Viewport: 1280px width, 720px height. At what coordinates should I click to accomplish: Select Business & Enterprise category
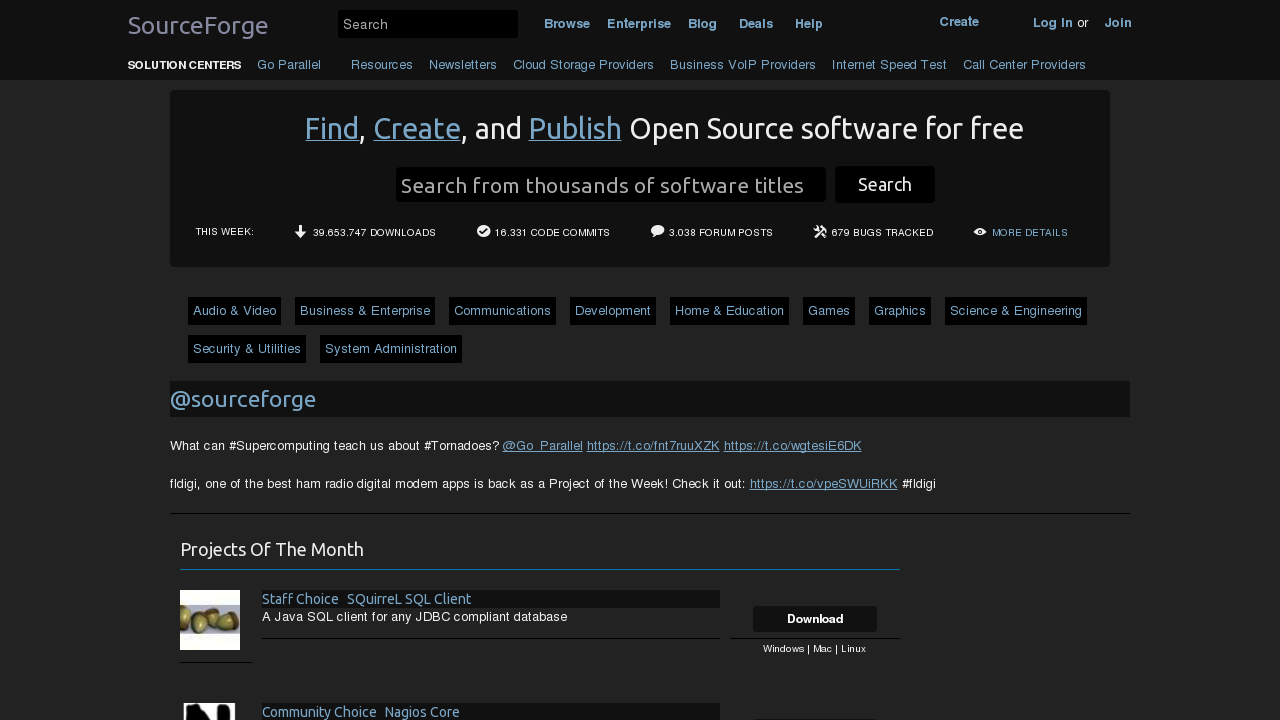[x=365, y=311]
